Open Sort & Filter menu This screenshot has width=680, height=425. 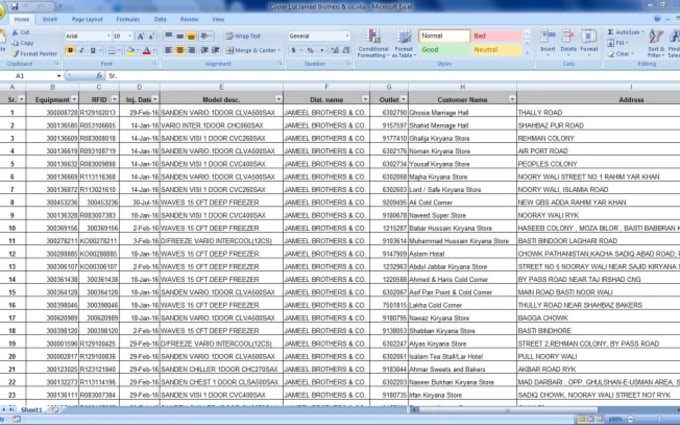click(655, 42)
